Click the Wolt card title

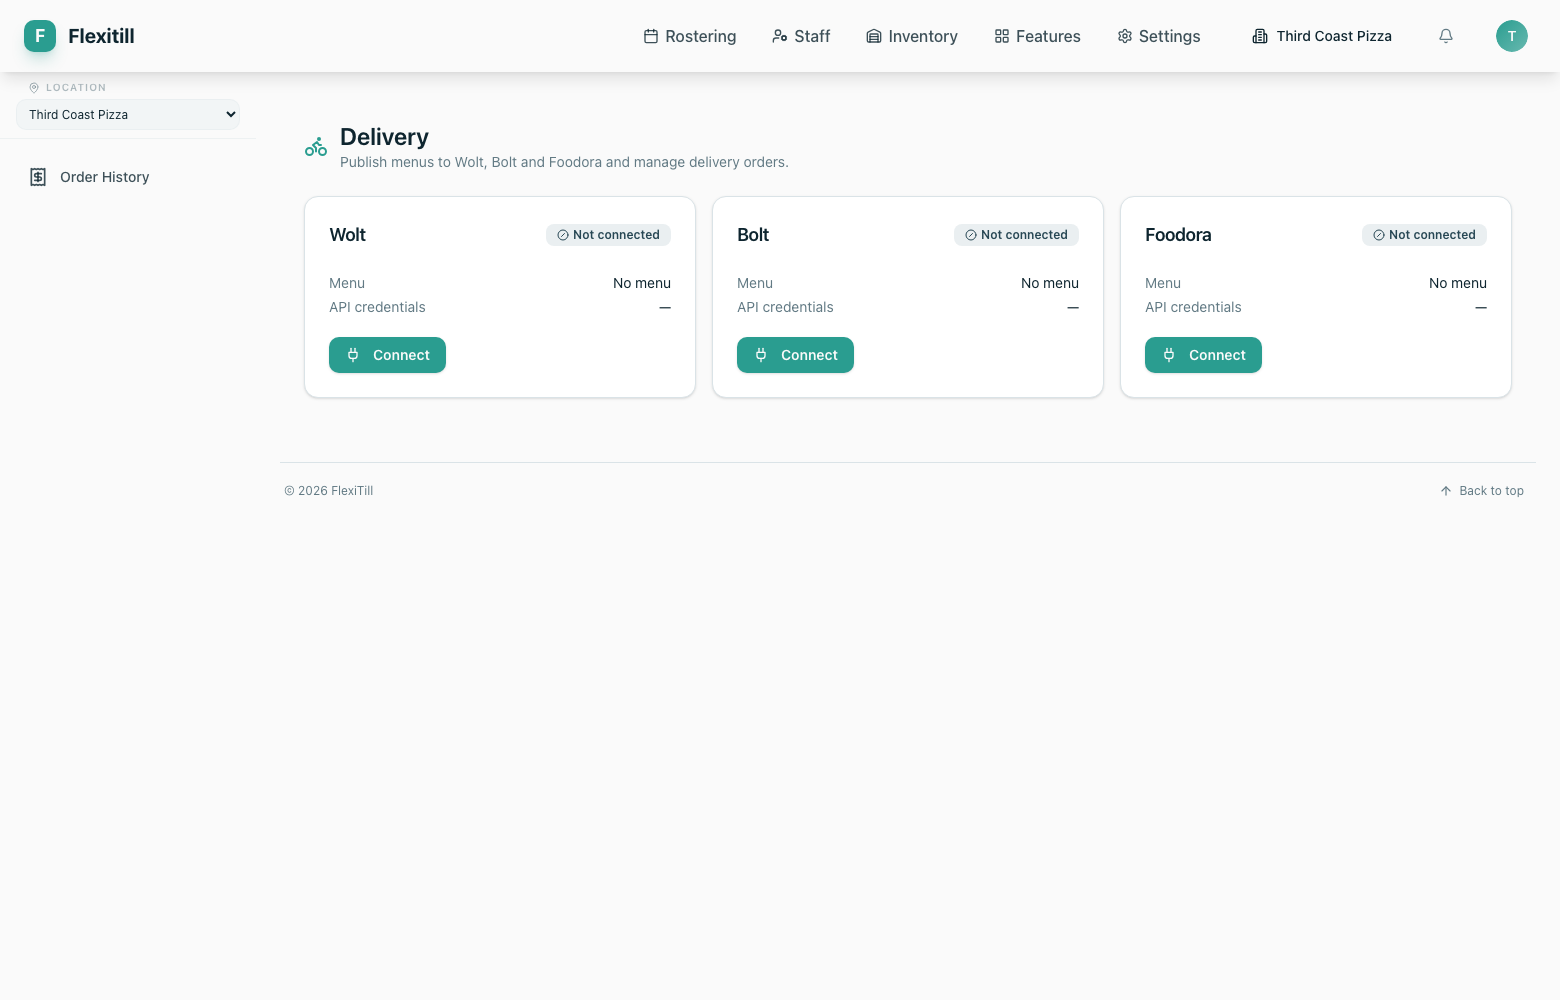348,235
